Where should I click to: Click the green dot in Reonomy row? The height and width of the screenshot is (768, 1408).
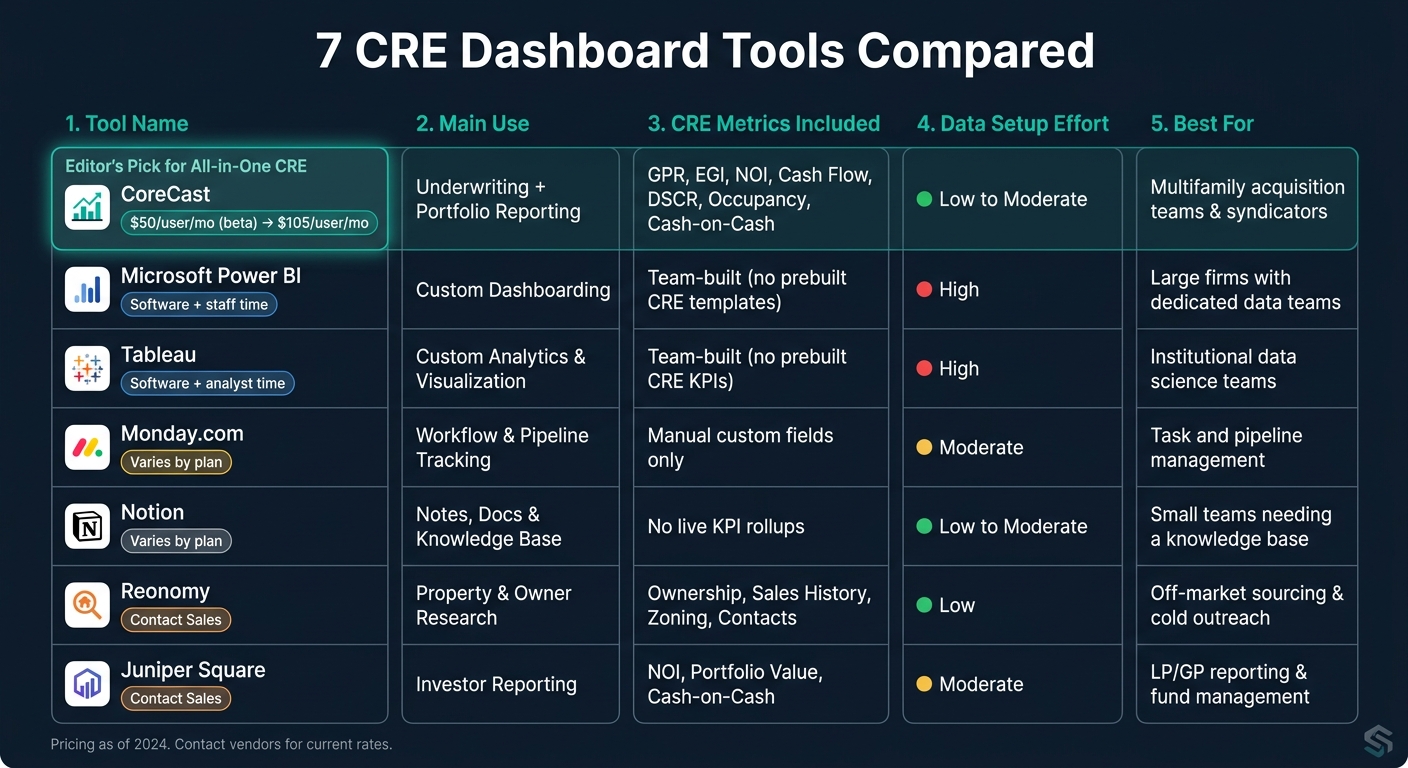924,606
